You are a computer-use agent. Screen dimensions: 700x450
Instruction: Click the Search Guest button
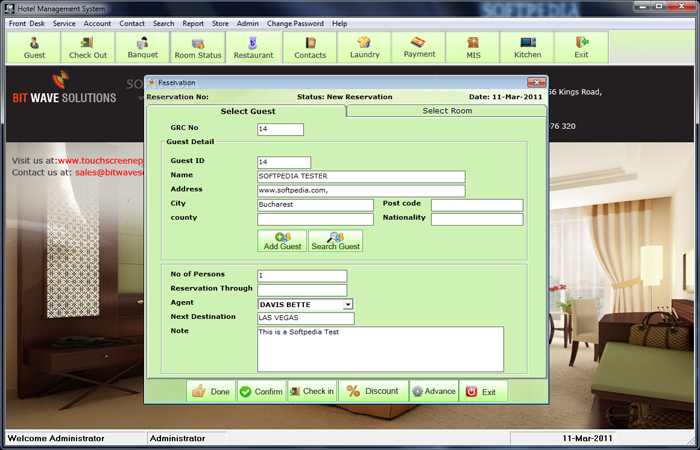[336, 240]
